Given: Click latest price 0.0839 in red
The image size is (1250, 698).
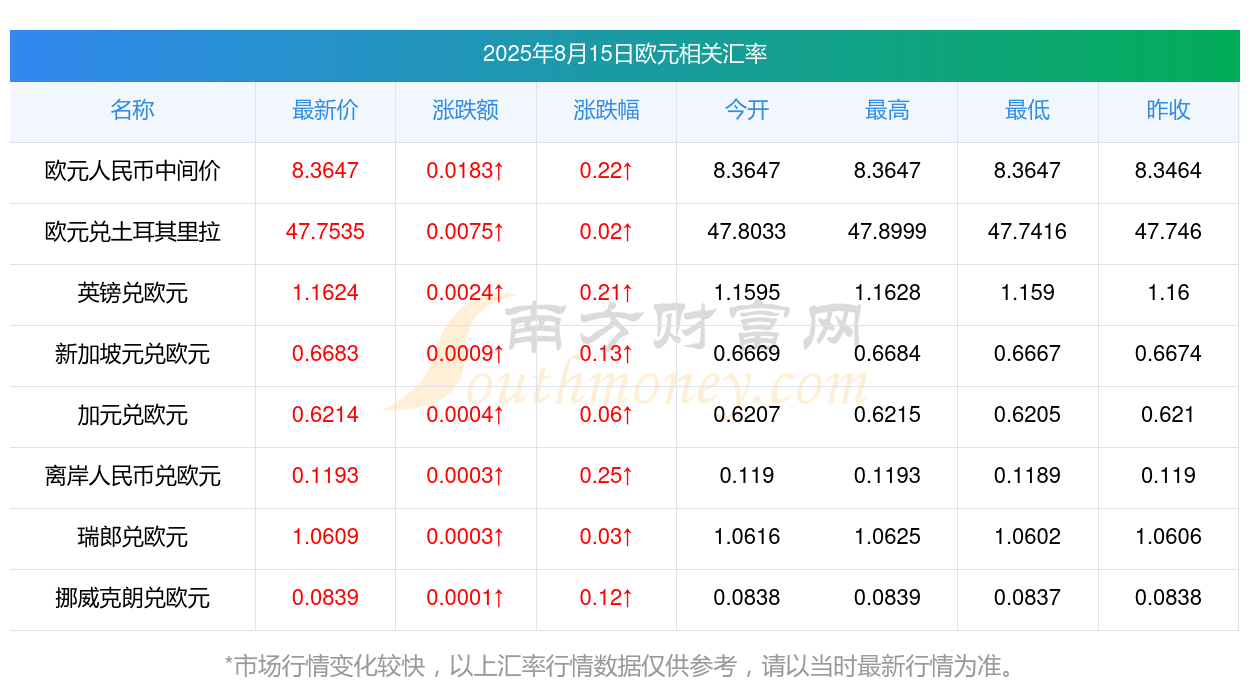Looking at the screenshot, I should (325, 598).
